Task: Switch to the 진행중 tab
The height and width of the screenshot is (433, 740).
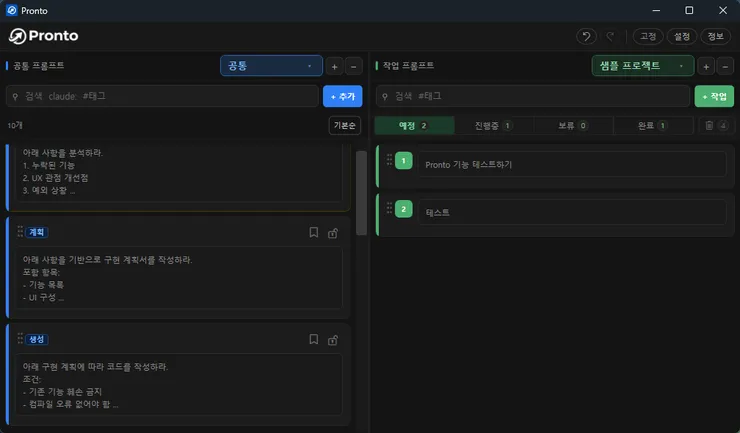Action: (x=494, y=125)
